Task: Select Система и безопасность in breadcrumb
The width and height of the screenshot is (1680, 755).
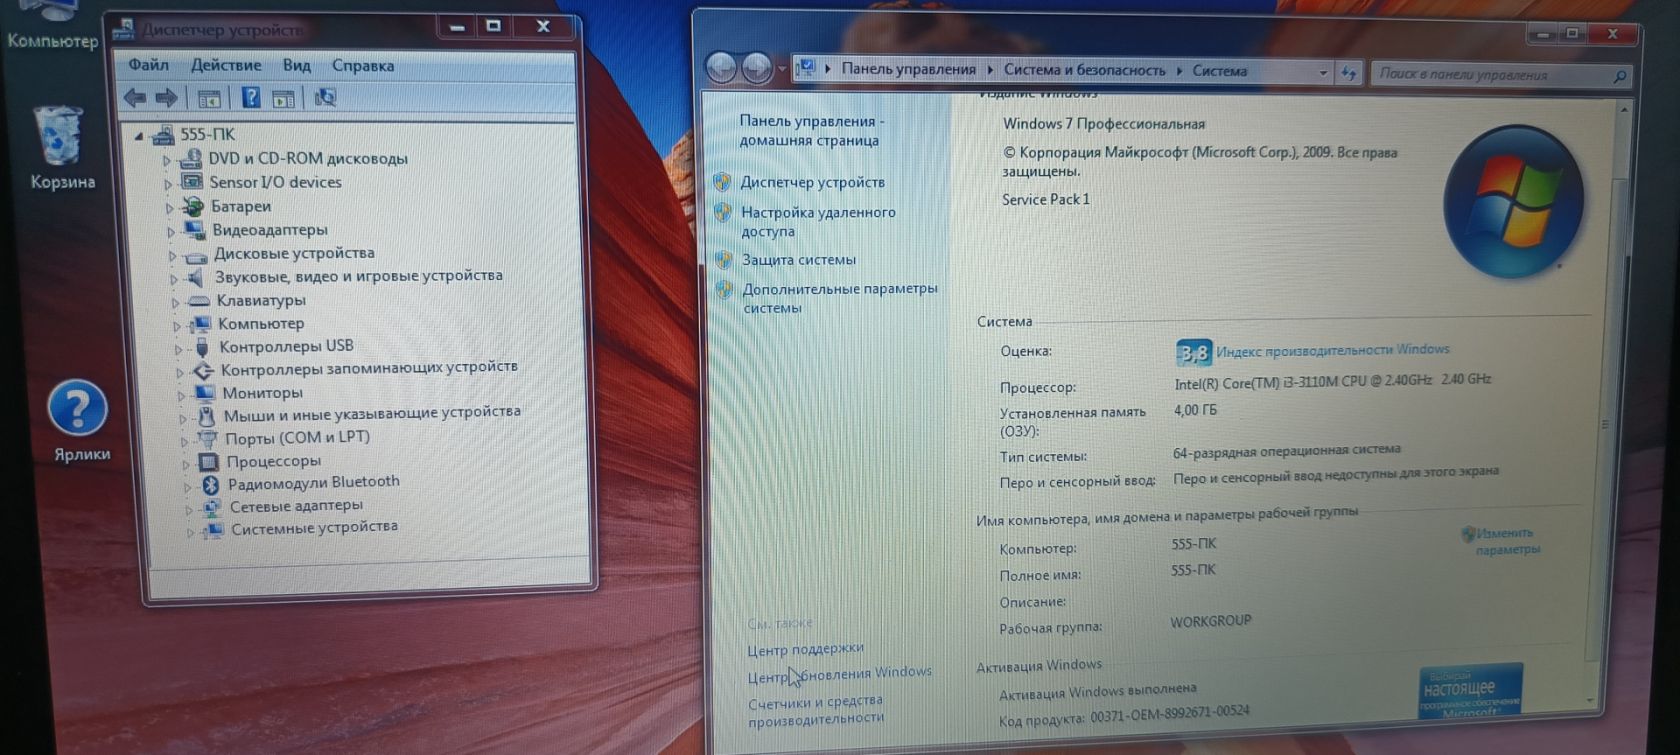Action: coord(1084,70)
